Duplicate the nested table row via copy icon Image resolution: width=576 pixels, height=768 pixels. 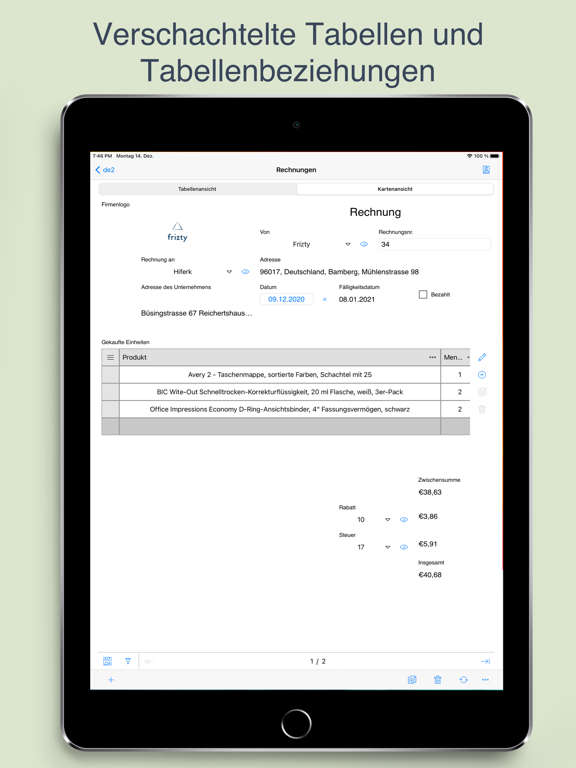(482, 392)
